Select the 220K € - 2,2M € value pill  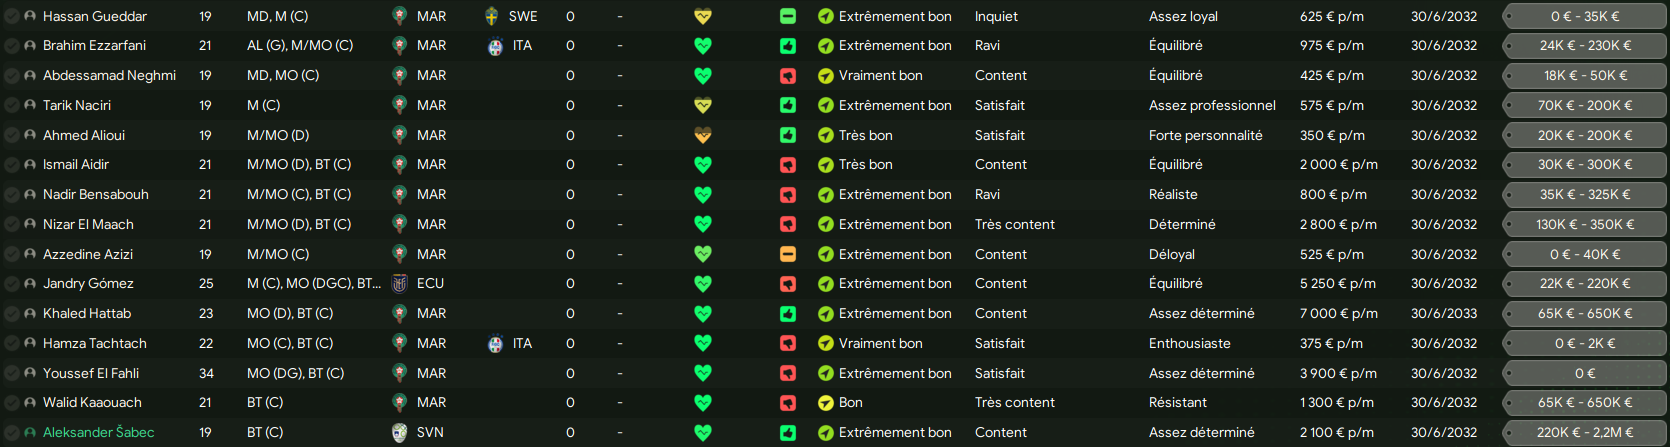point(1585,432)
